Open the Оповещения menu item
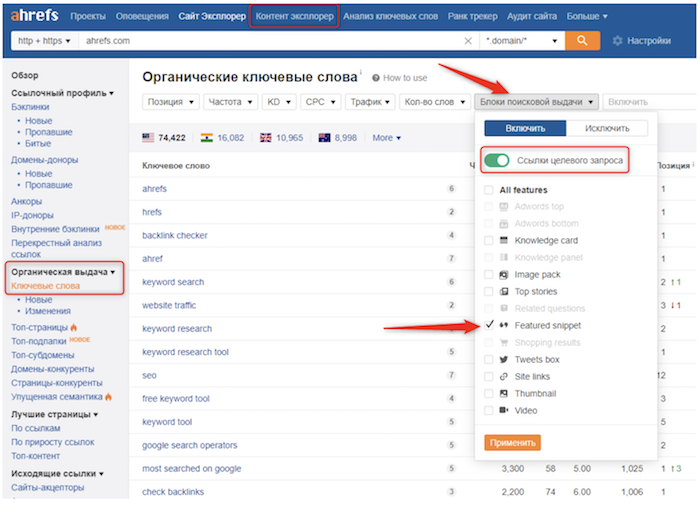This screenshot has height=517, width=700. tap(142, 16)
